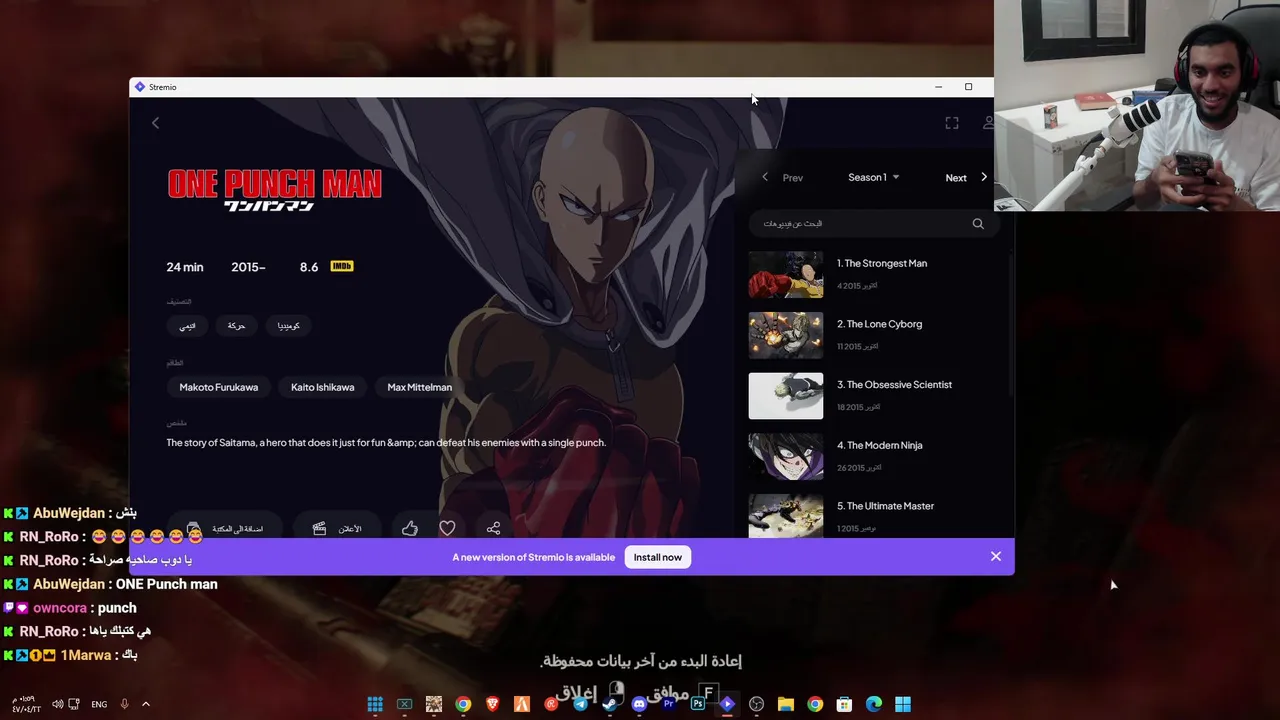Open cast member Max Mittelman
The width and height of the screenshot is (1280, 720).
click(419, 387)
